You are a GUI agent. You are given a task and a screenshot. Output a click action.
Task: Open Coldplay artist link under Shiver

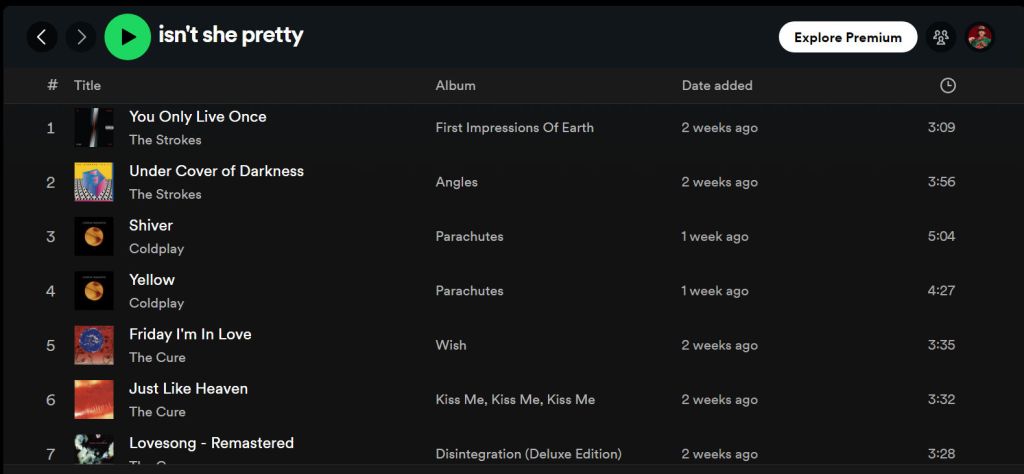coord(156,249)
